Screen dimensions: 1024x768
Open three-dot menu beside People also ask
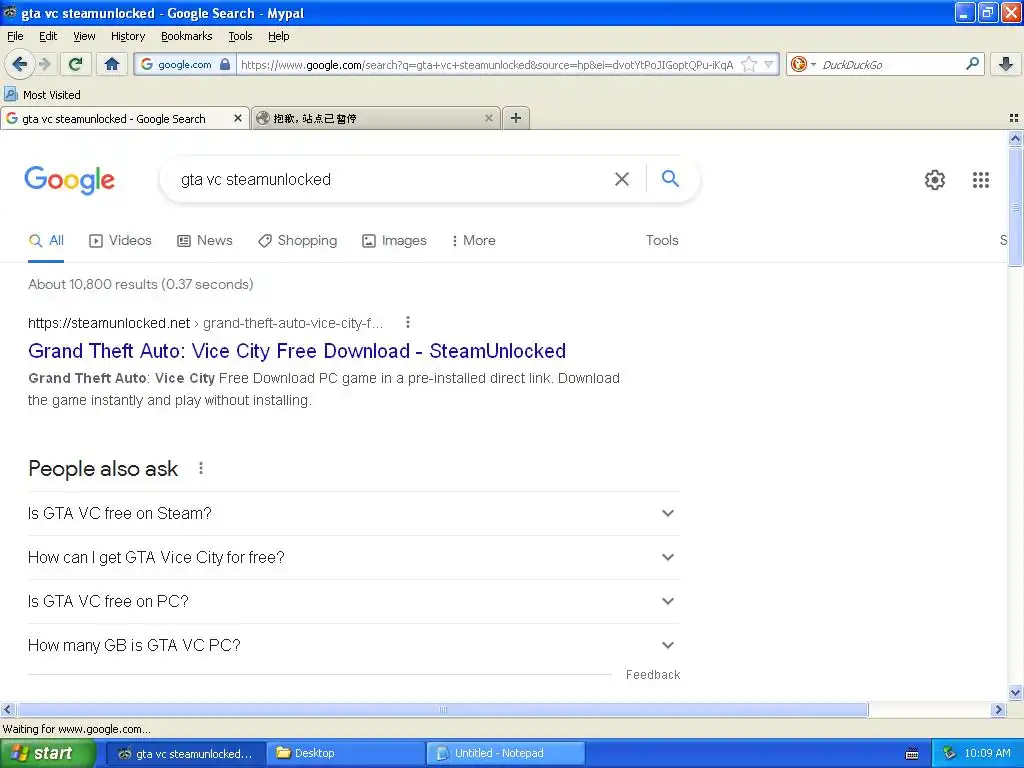[200, 468]
